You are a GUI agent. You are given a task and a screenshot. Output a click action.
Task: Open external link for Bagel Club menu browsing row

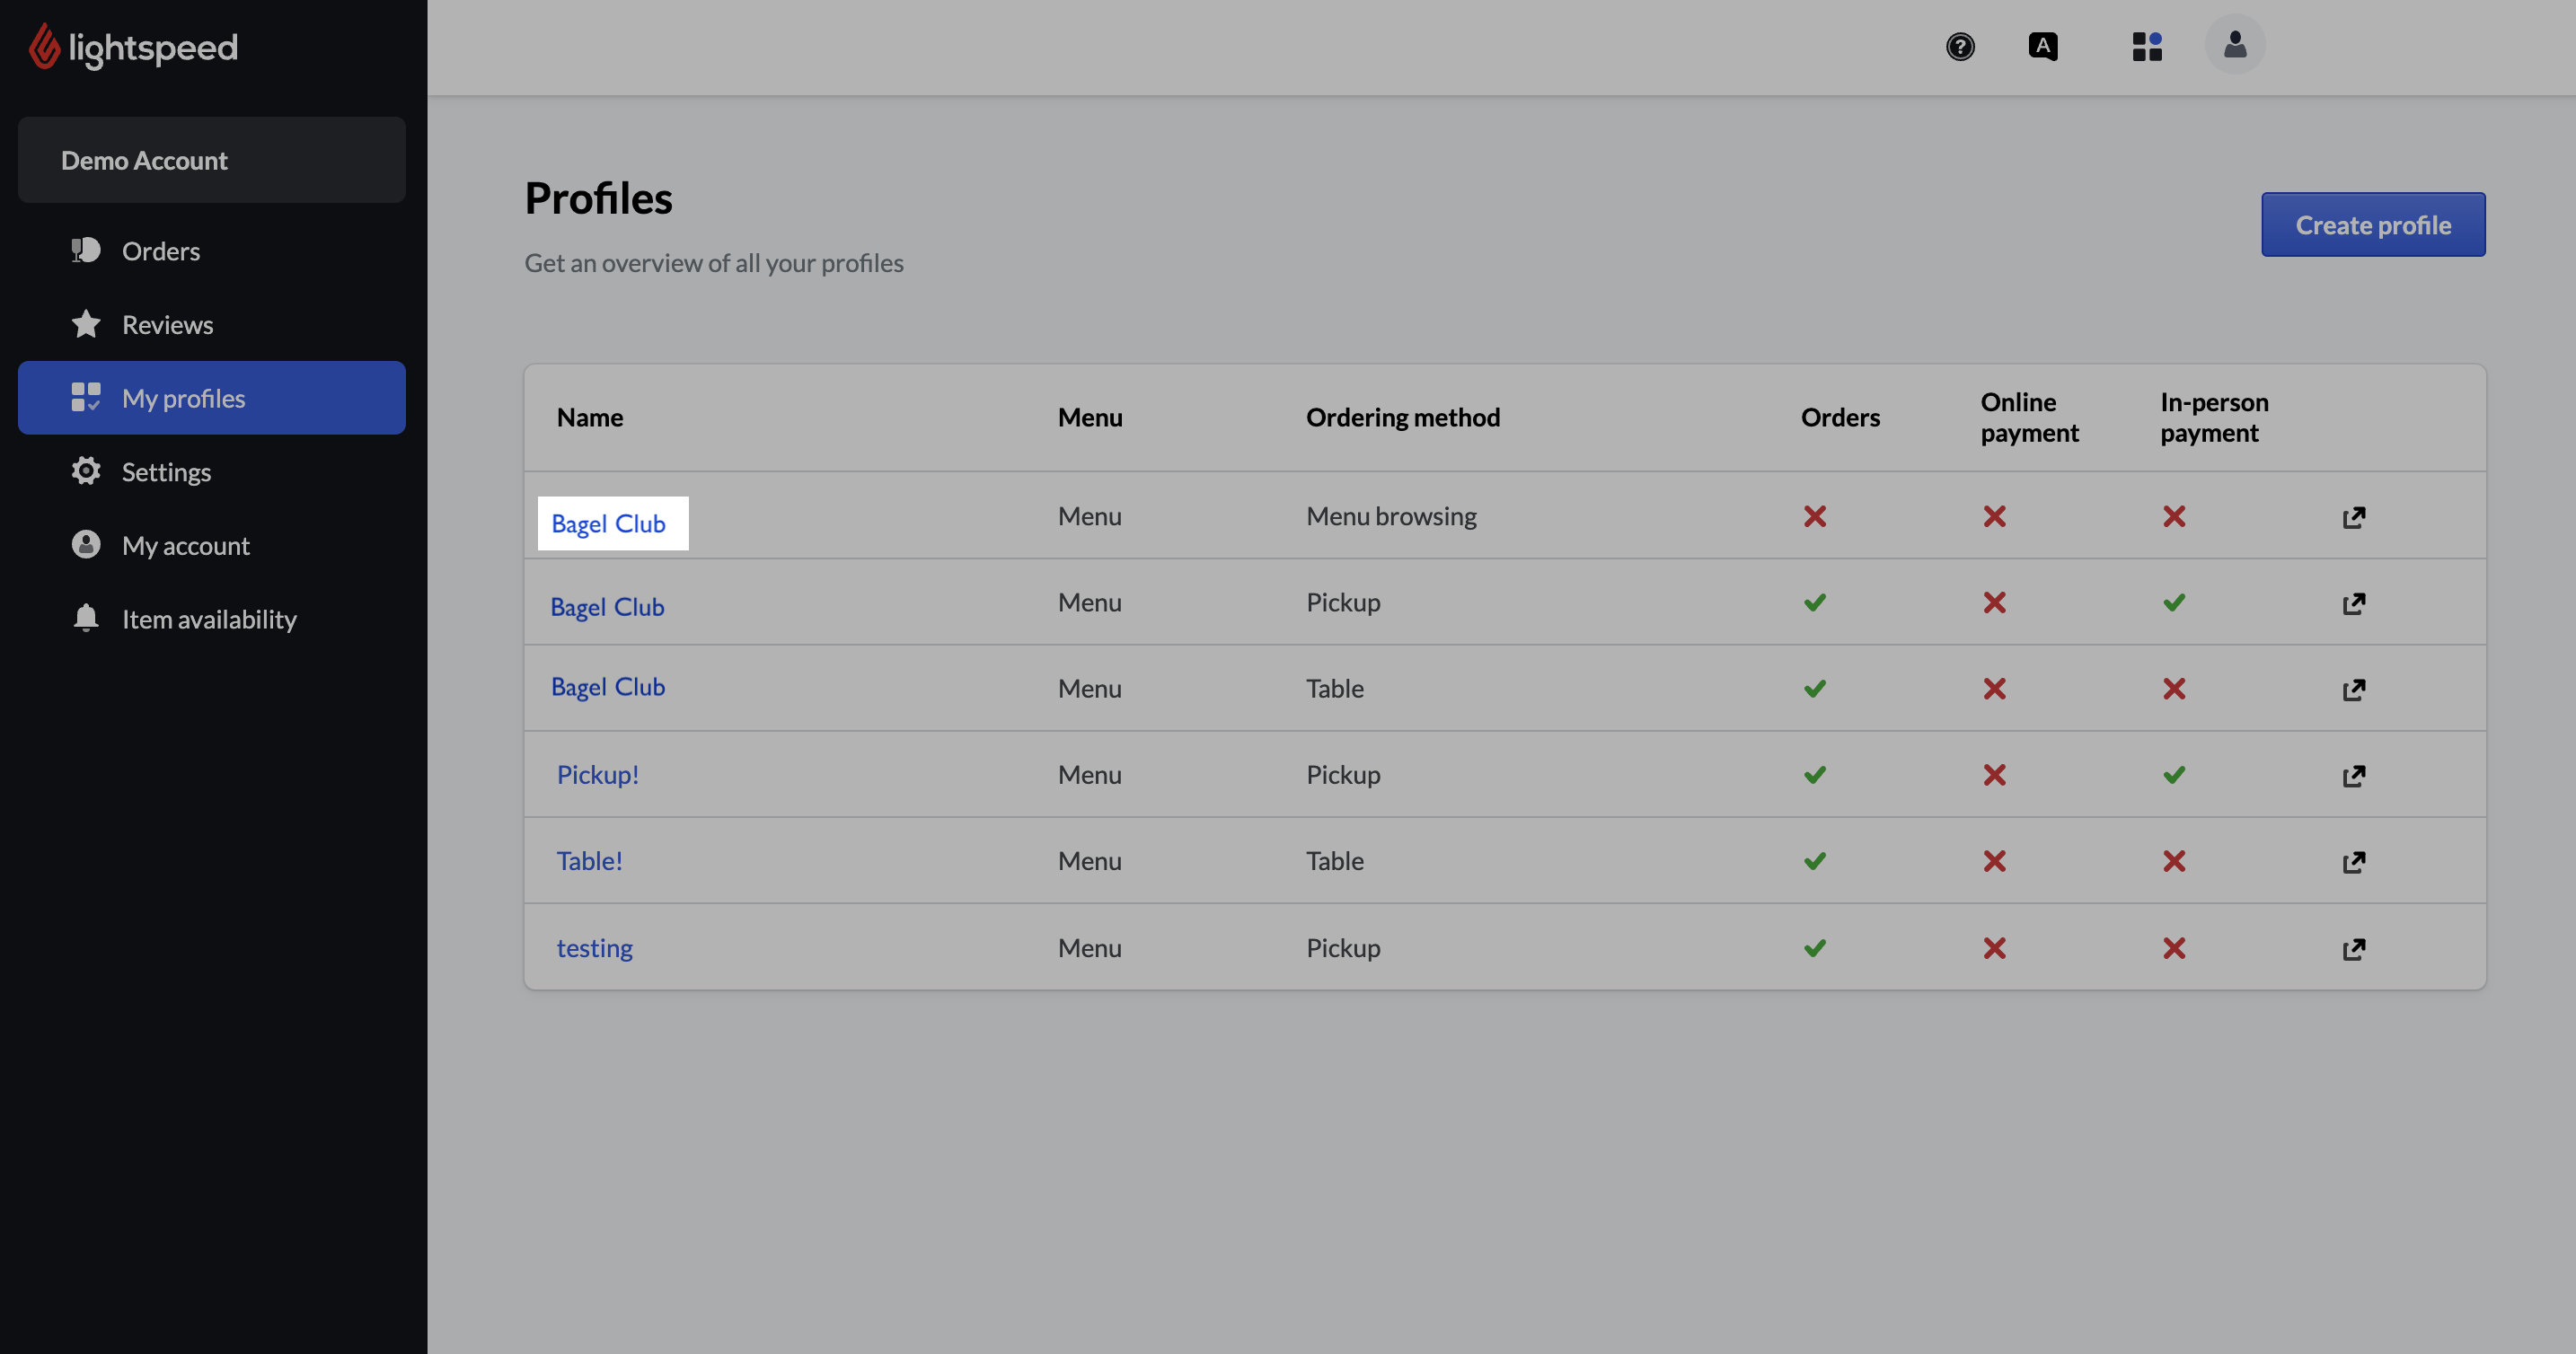(x=2354, y=517)
